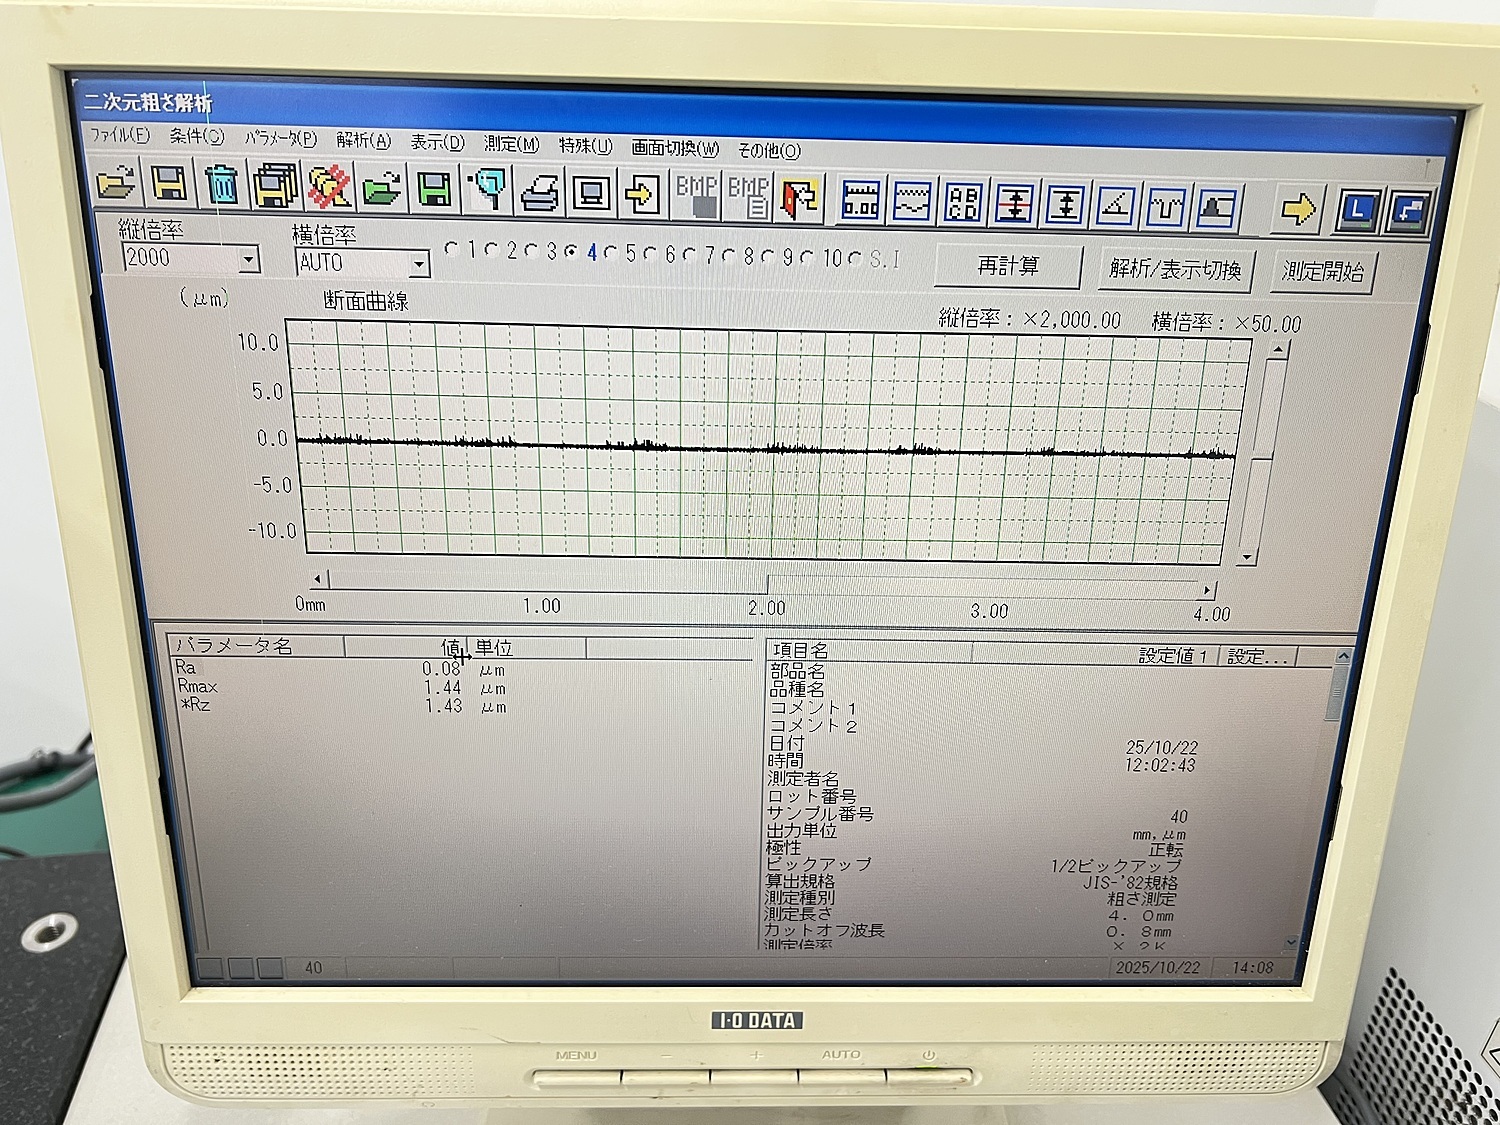1500x1125 pixels.
Task: Click the blue trash can delete icon
Action: tap(222, 185)
